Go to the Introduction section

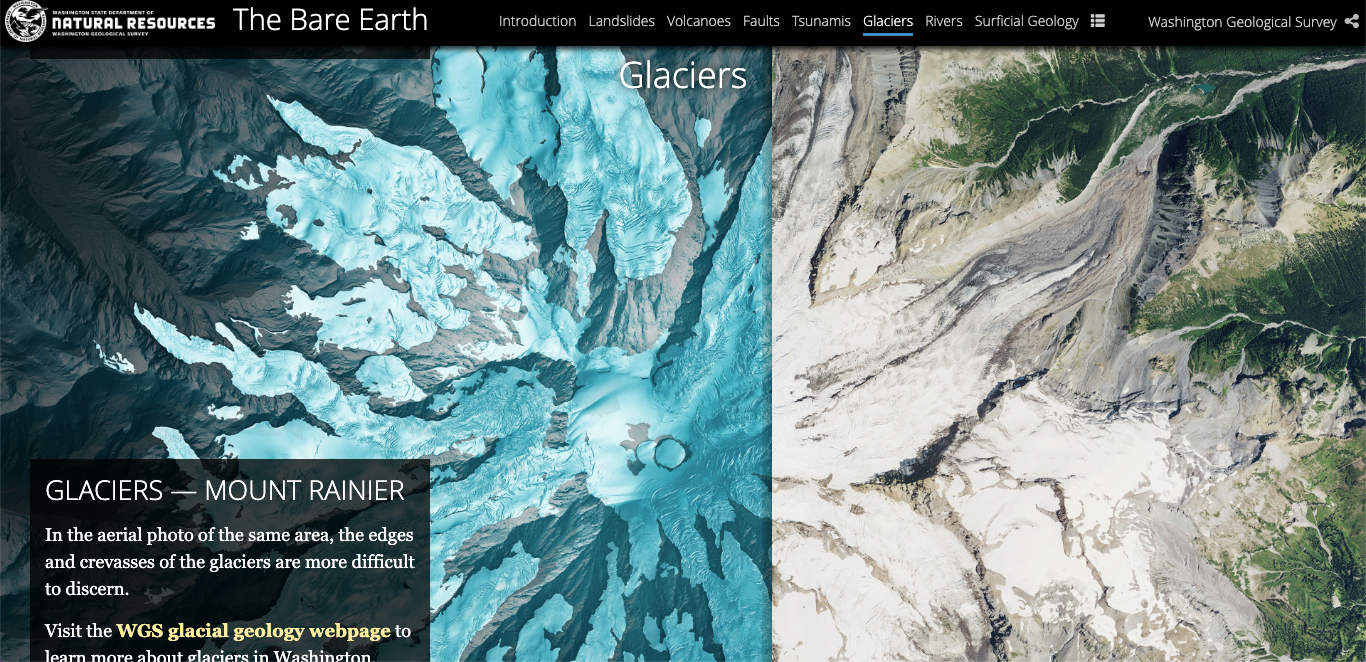coord(537,21)
